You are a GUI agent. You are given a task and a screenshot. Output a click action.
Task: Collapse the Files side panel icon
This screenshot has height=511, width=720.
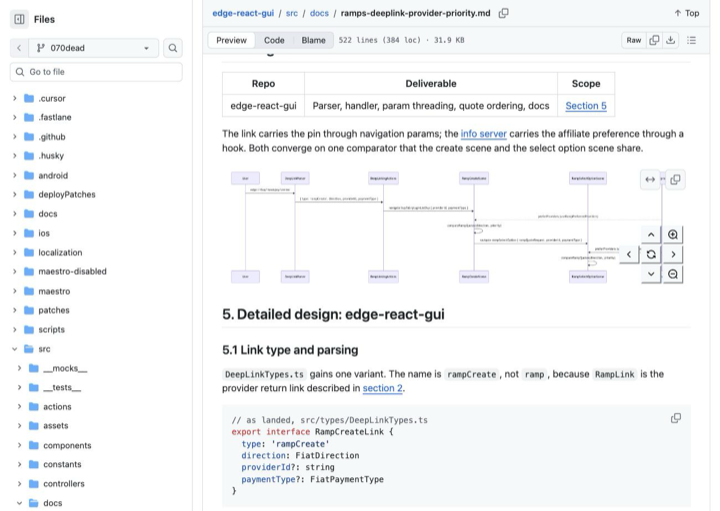pos(19,19)
